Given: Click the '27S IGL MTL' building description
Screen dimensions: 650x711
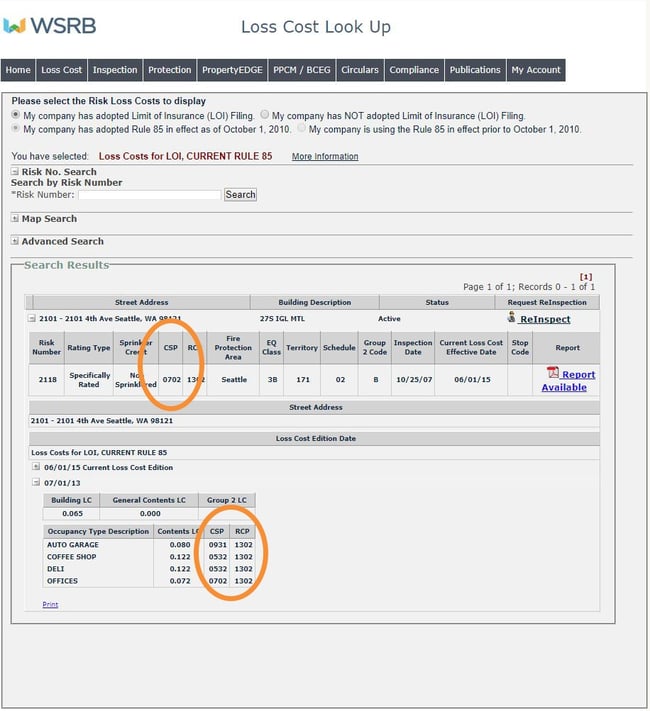Looking at the screenshot, I should pyautogui.click(x=282, y=319).
